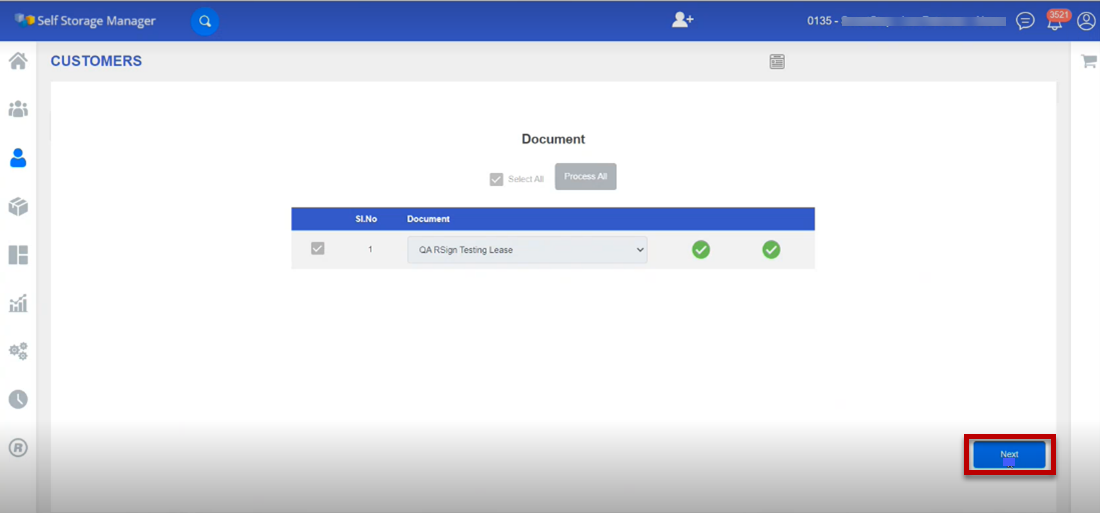Click the Self Storage Manager logo

click(x=85, y=20)
